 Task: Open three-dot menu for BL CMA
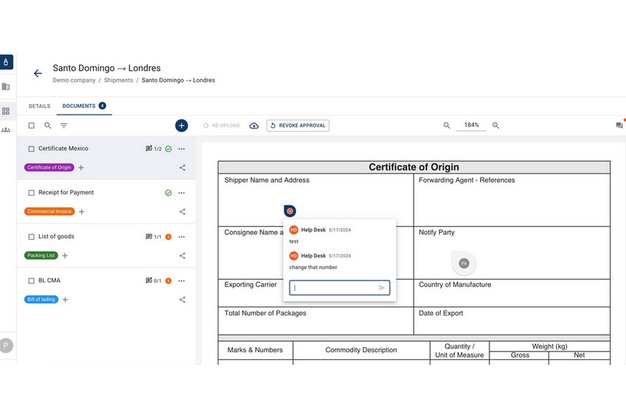click(x=182, y=281)
